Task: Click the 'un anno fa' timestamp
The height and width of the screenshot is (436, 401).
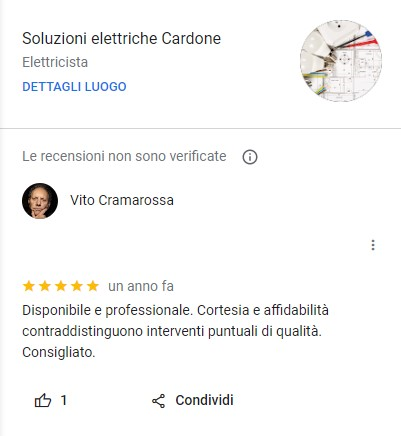Action: (x=141, y=286)
